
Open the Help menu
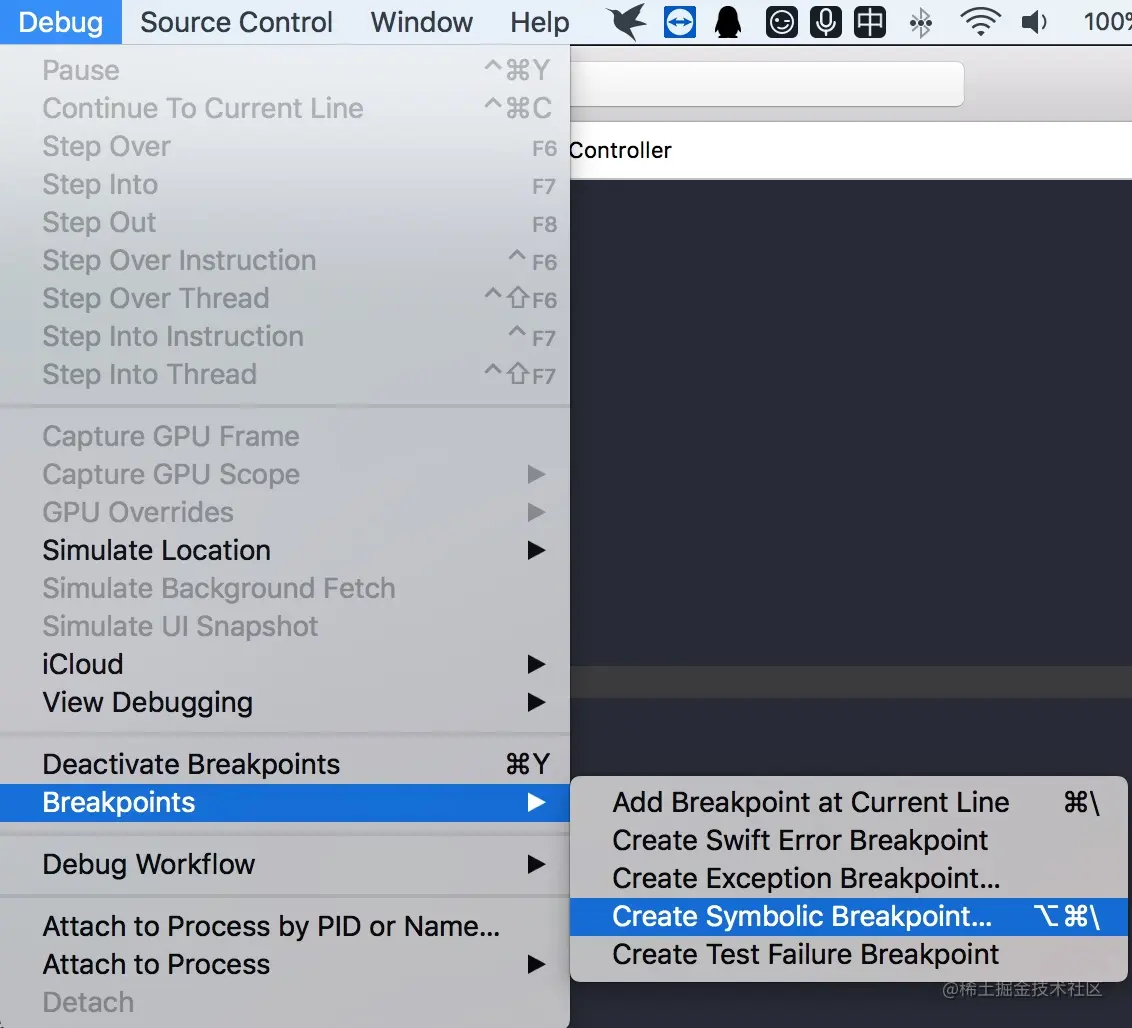(539, 22)
